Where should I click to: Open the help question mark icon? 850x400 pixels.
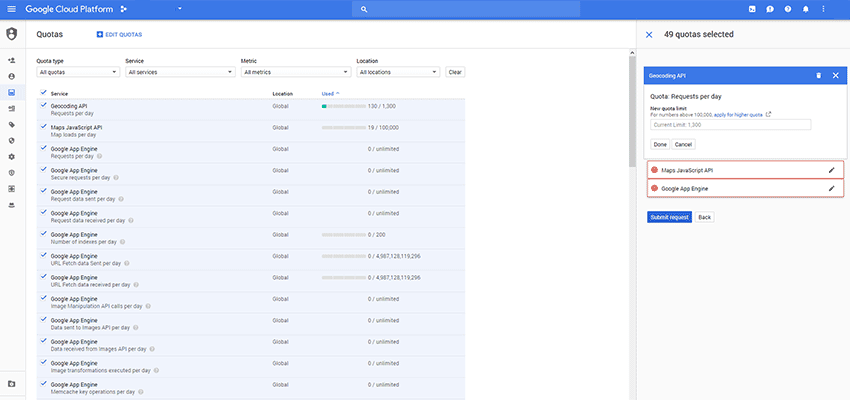[x=788, y=9]
